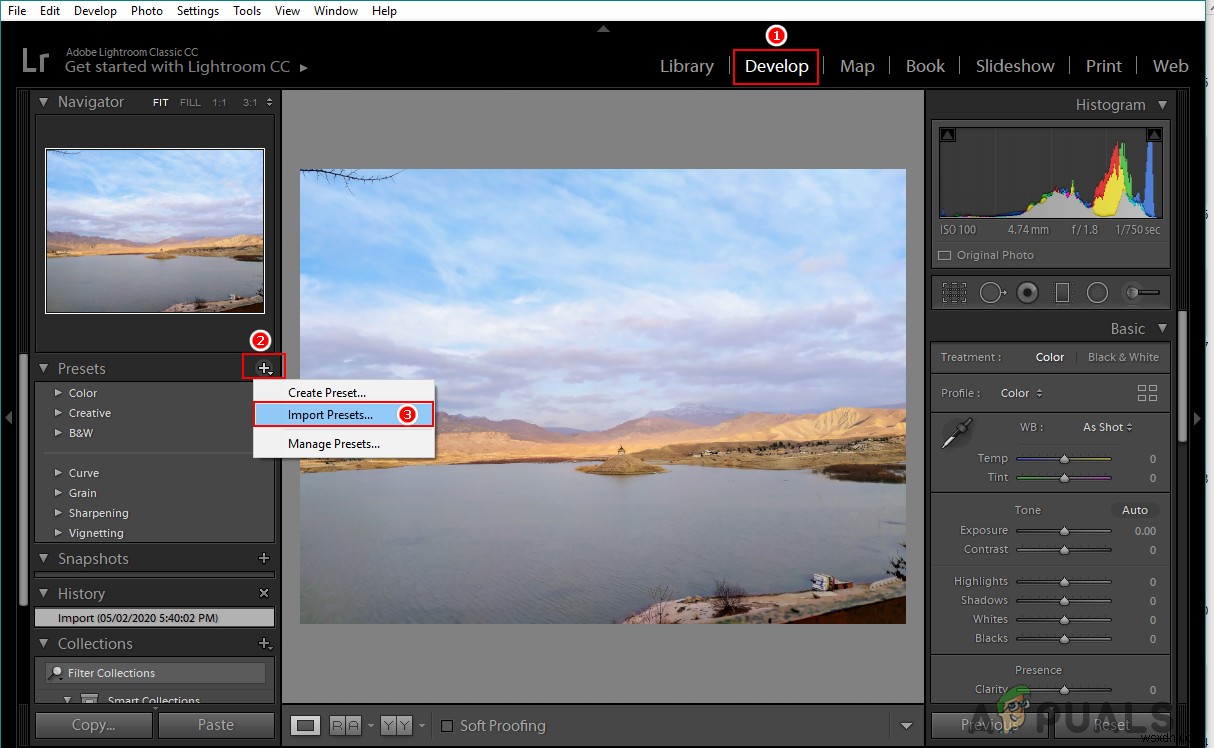Image resolution: width=1214 pixels, height=748 pixels.
Task: Pick the White Balance eyedropper tool
Action: click(956, 435)
